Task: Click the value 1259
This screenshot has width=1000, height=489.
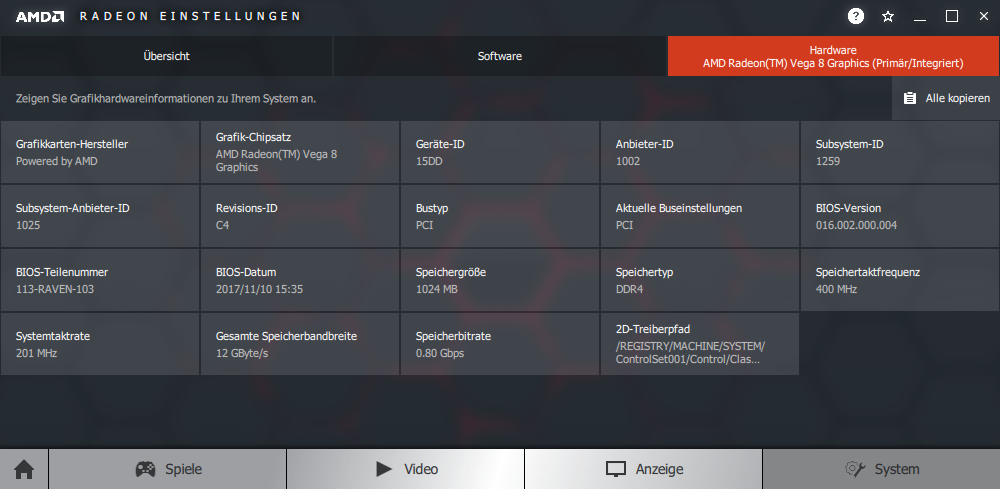Action: tap(828, 161)
